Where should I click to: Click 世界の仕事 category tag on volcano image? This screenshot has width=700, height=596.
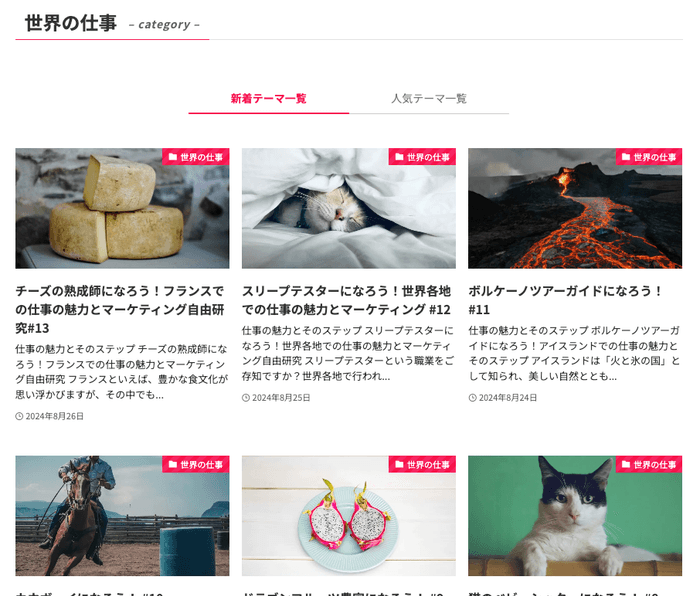tap(649, 157)
